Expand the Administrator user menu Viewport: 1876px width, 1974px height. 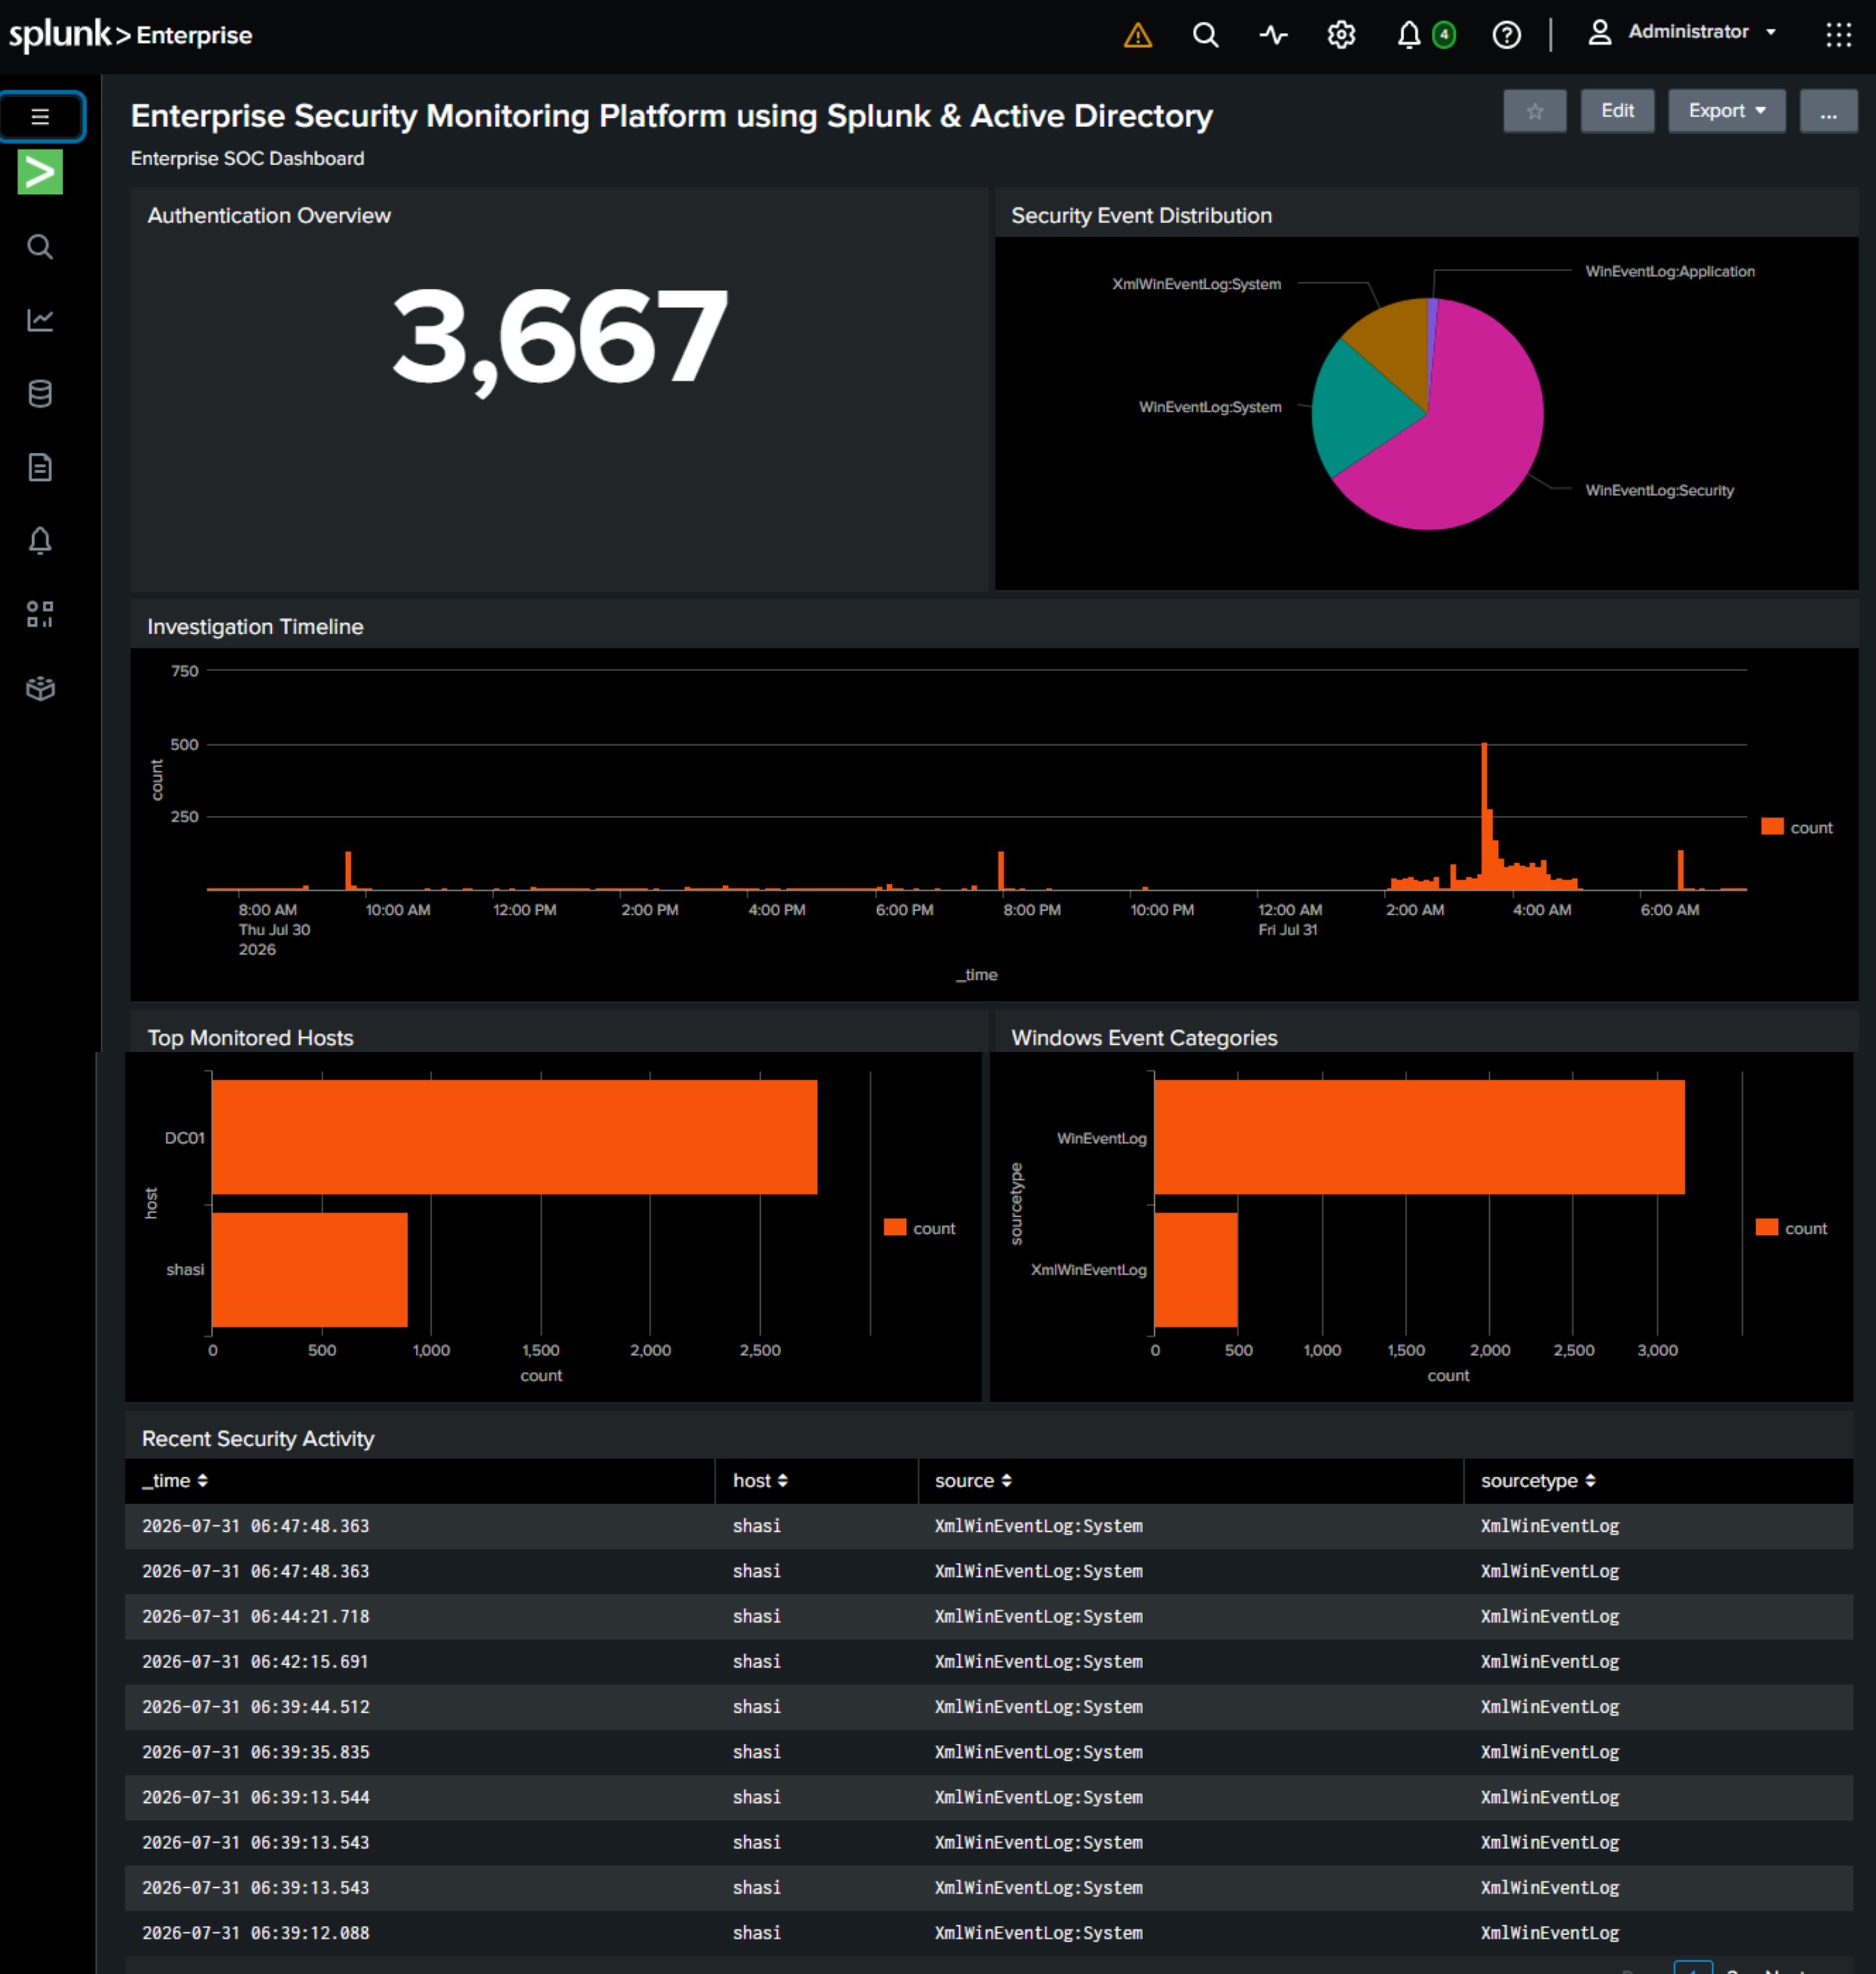1683,33
